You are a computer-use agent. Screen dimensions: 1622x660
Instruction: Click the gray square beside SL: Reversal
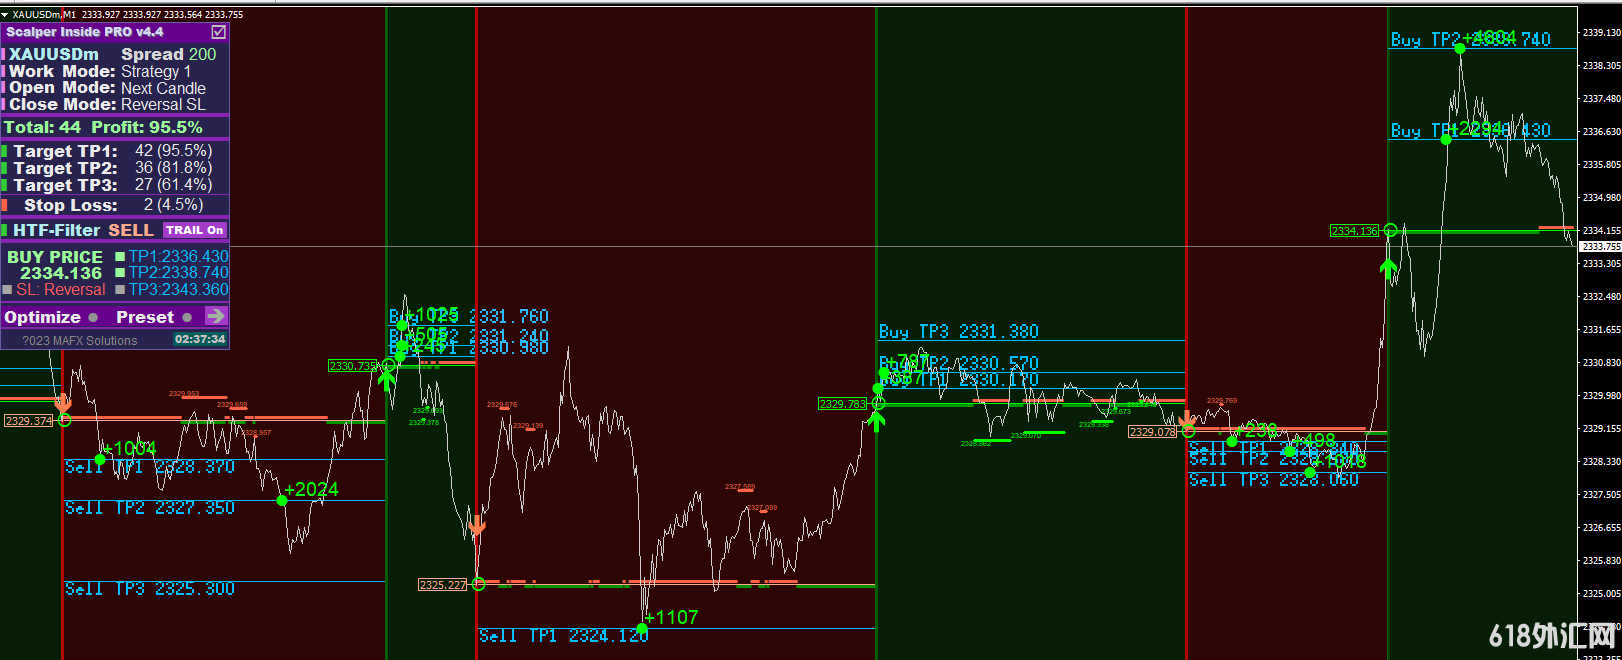7,289
